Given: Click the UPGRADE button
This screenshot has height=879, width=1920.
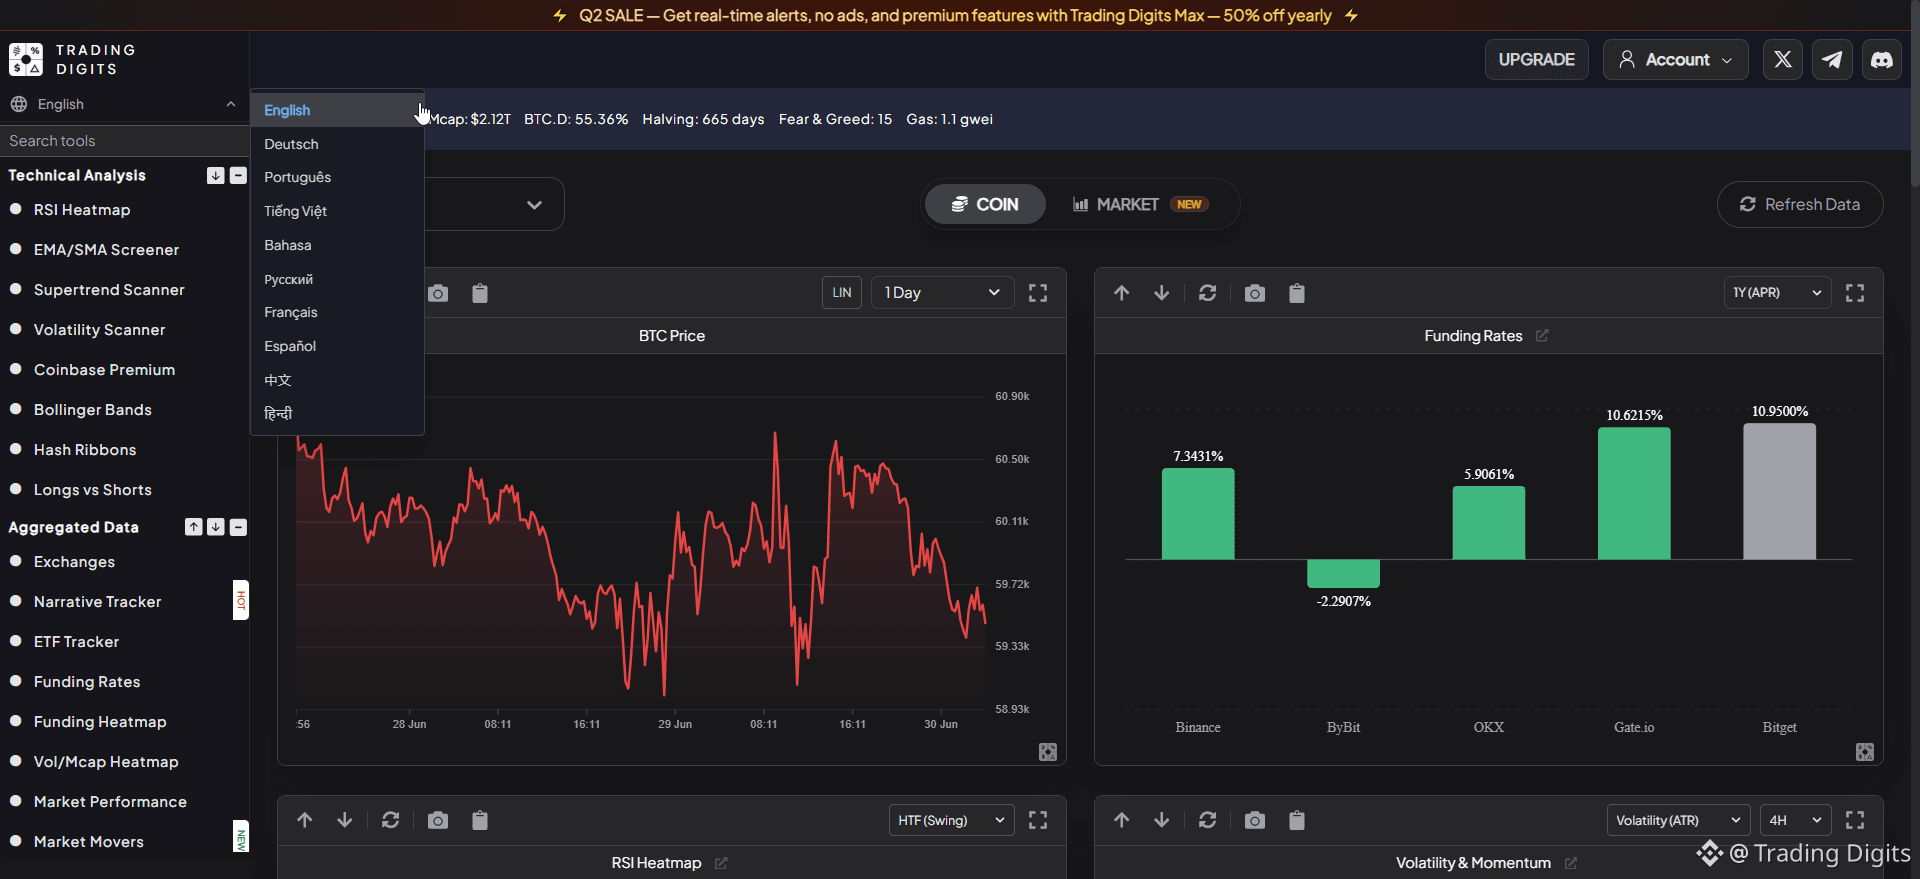Looking at the screenshot, I should [1537, 60].
